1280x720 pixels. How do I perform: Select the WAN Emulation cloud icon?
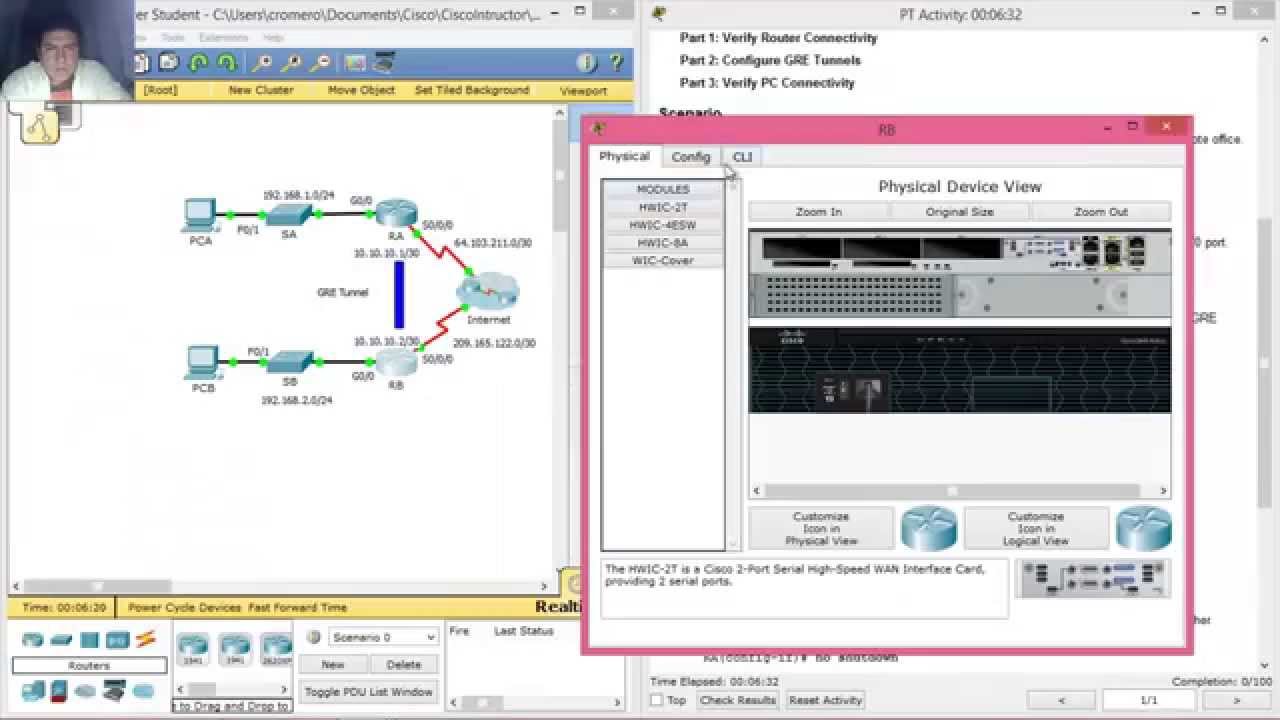click(x=86, y=690)
